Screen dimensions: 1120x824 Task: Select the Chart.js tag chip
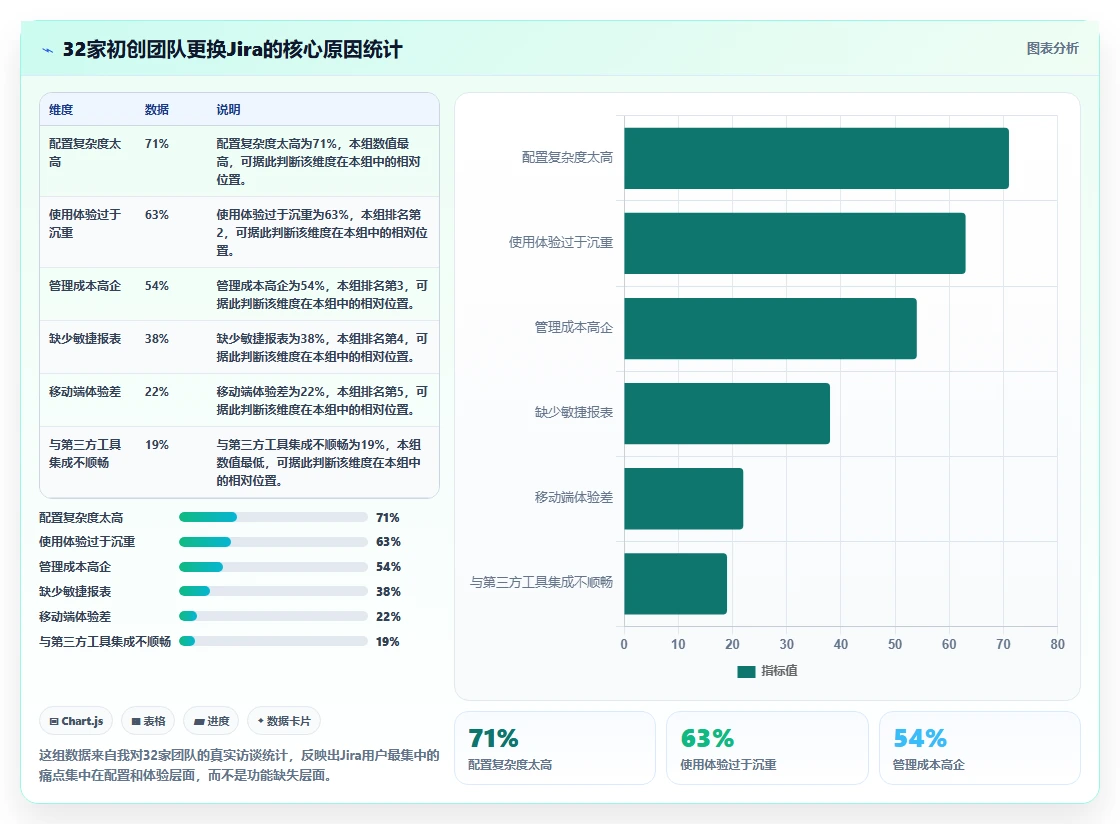[x=76, y=721]
